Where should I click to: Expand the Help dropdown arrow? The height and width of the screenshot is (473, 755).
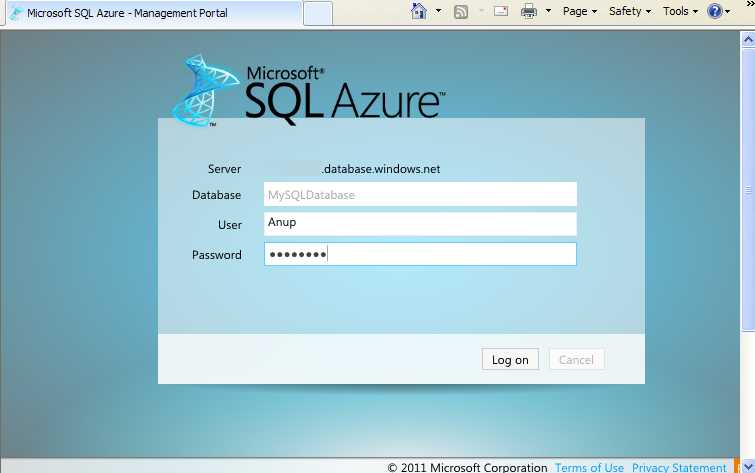pyautogui.click(x=732, y=11)
